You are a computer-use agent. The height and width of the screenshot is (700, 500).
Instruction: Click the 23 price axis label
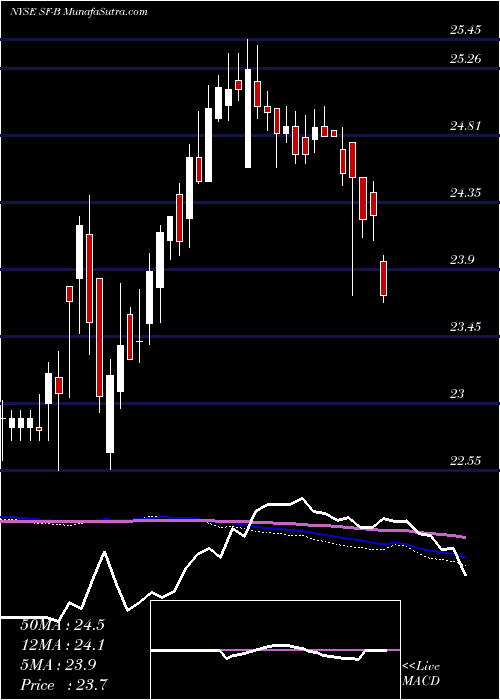(457, 394)
